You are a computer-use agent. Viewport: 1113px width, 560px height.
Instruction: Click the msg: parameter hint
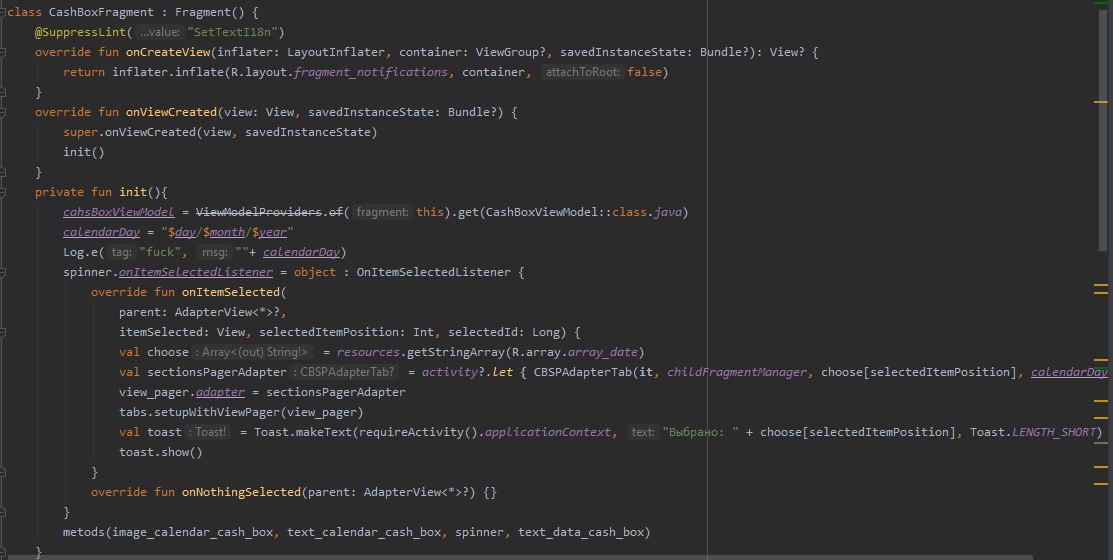point(213,252)
